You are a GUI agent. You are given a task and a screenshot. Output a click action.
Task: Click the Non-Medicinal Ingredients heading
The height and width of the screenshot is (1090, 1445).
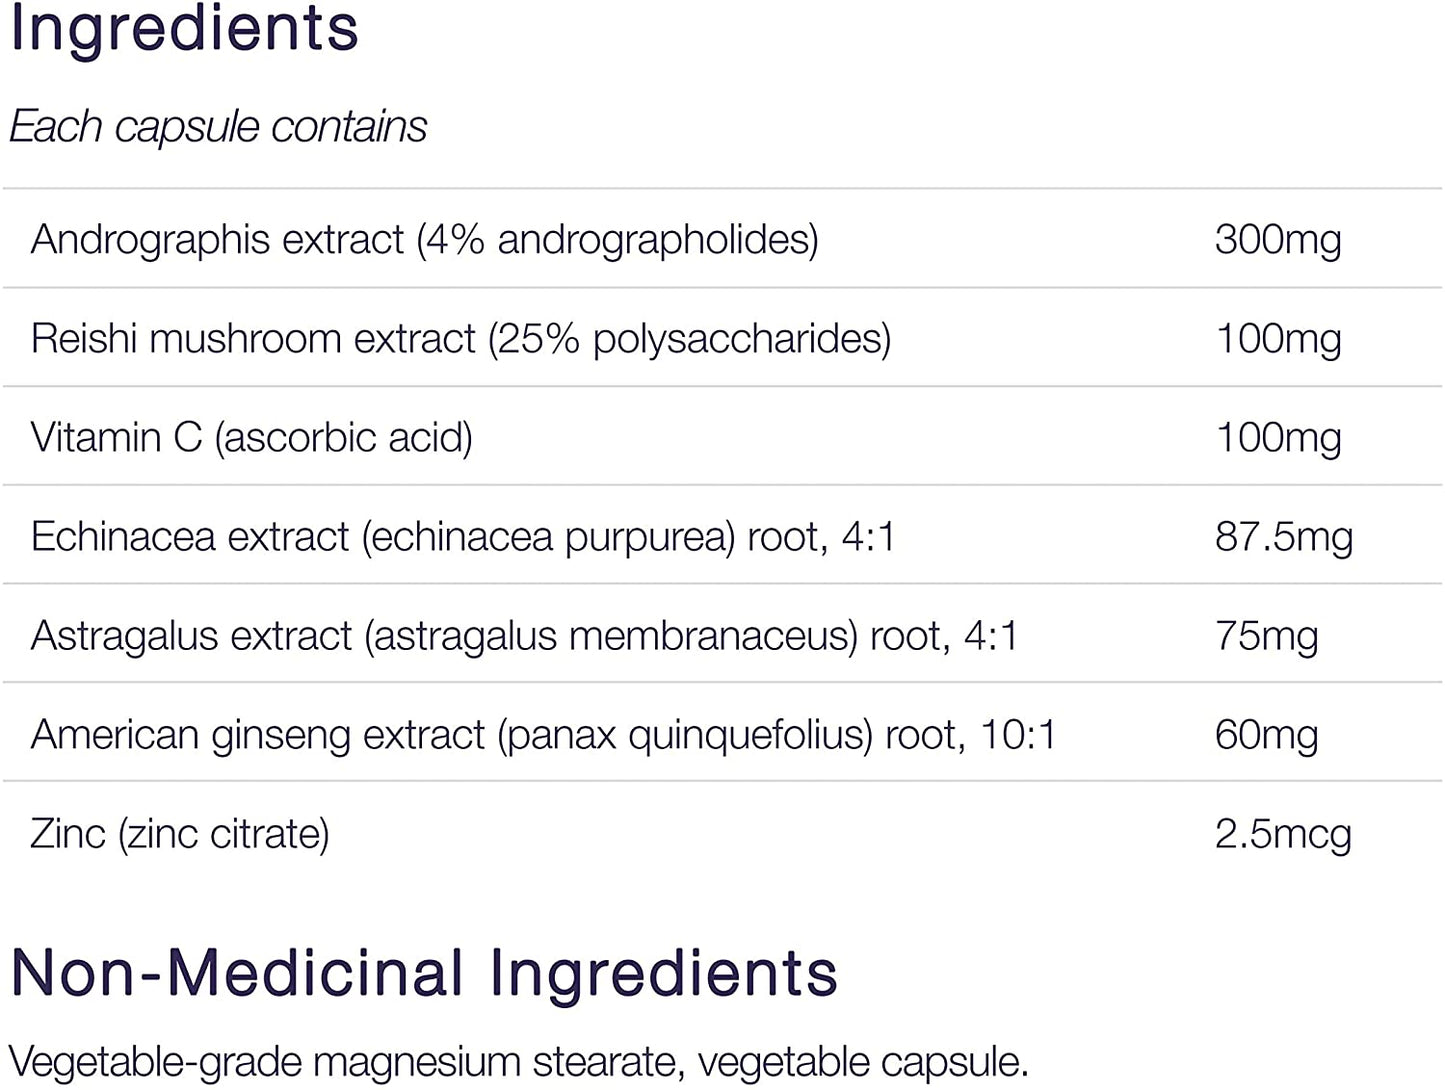pos(424,973)
